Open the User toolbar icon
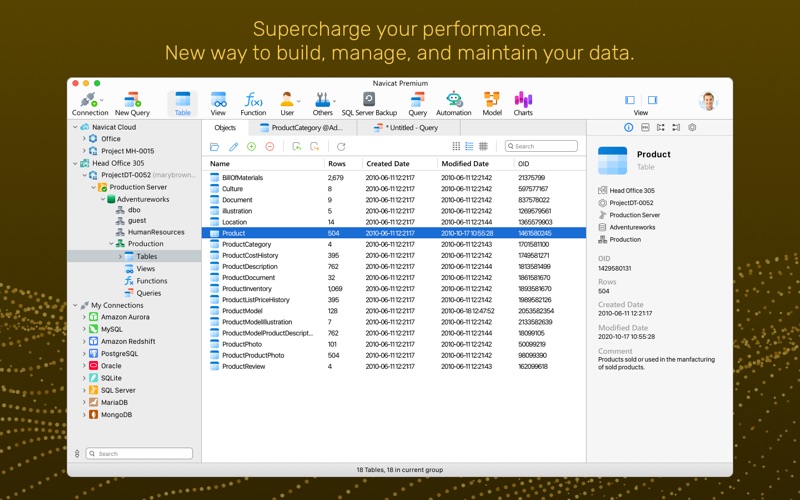Viewport: 800px width, 500px height. click(x=287, y=104)
